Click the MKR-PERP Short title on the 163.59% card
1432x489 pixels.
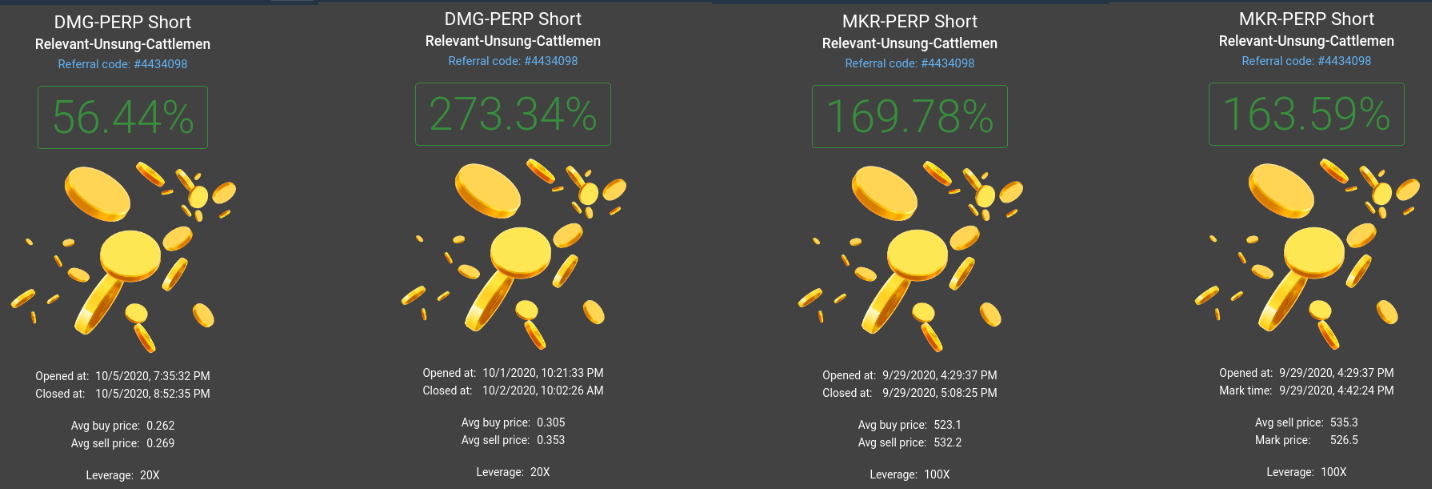[x=1307, y=19]
